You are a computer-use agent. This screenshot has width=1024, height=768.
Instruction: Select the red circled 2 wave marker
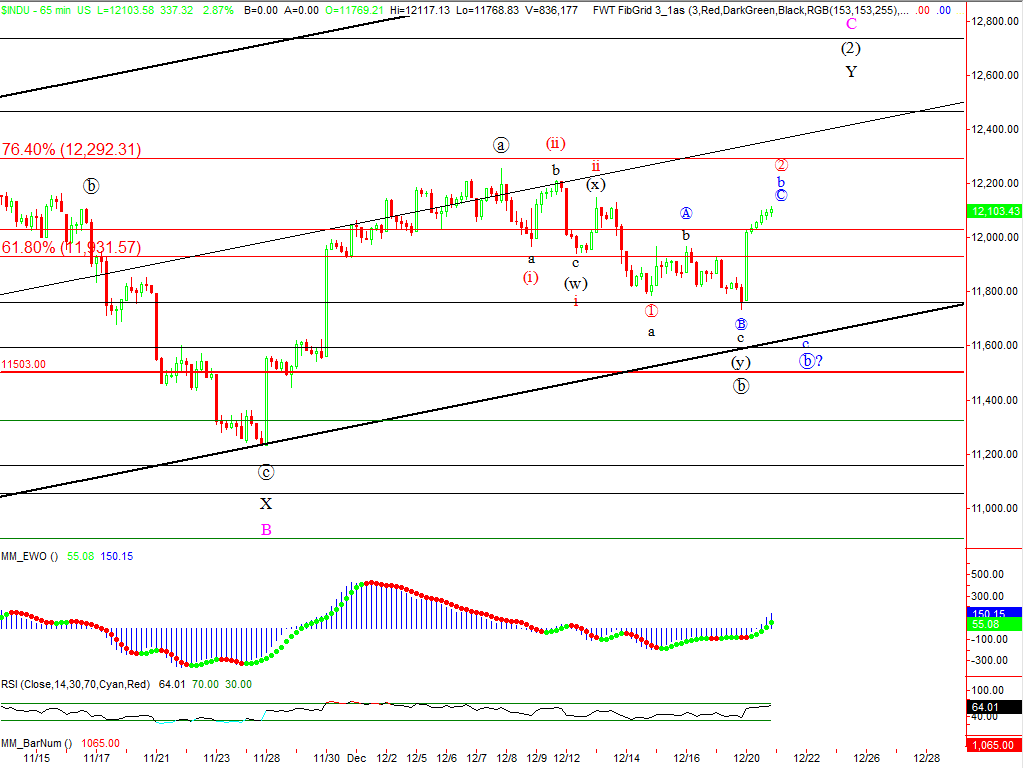point(781,165)
